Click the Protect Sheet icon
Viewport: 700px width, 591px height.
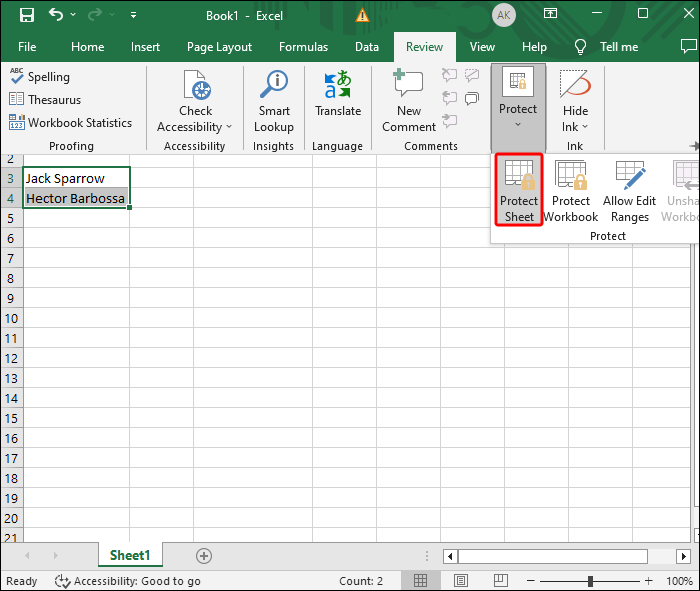click(518, 190)
